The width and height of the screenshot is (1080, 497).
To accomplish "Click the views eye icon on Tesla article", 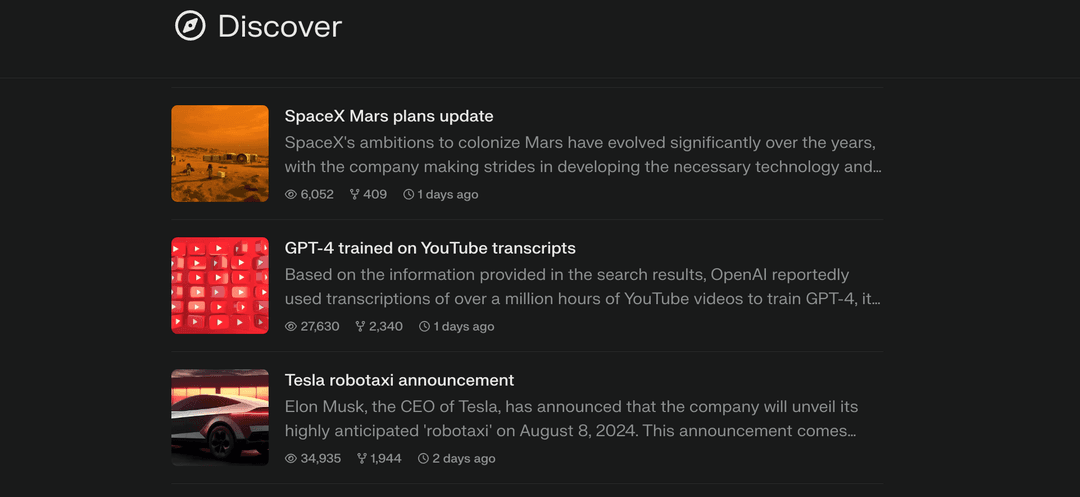I will 291,458.
